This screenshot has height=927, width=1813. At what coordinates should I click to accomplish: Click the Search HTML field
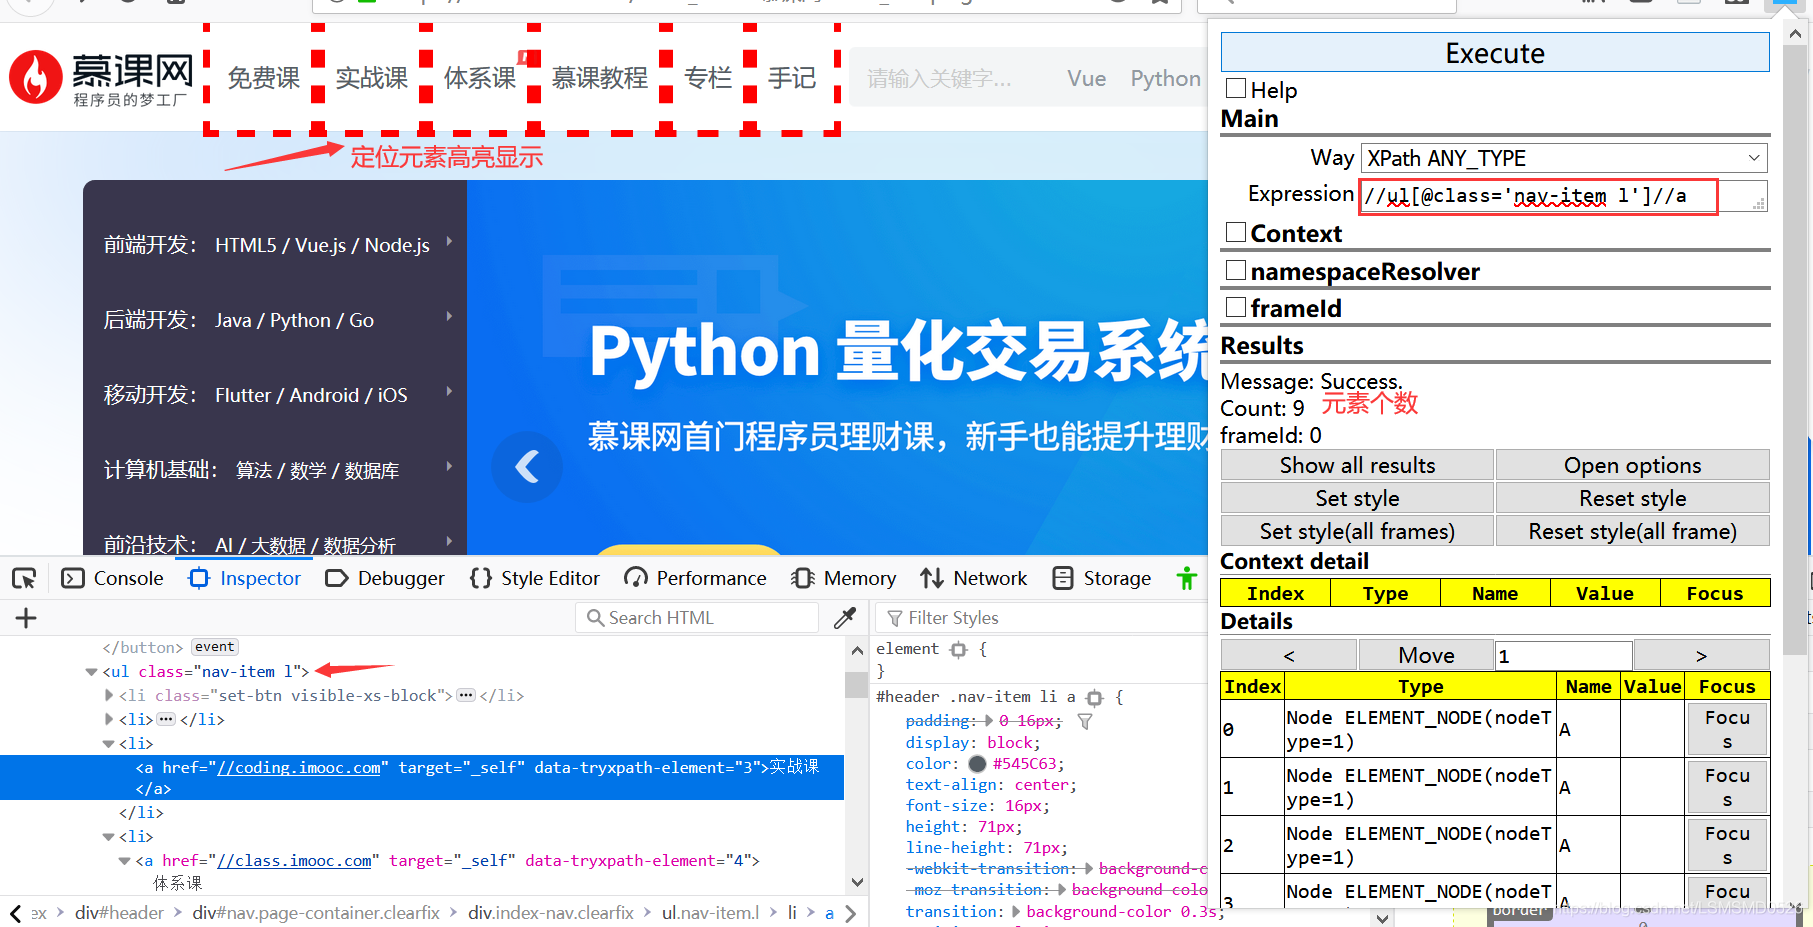(697, 618)
